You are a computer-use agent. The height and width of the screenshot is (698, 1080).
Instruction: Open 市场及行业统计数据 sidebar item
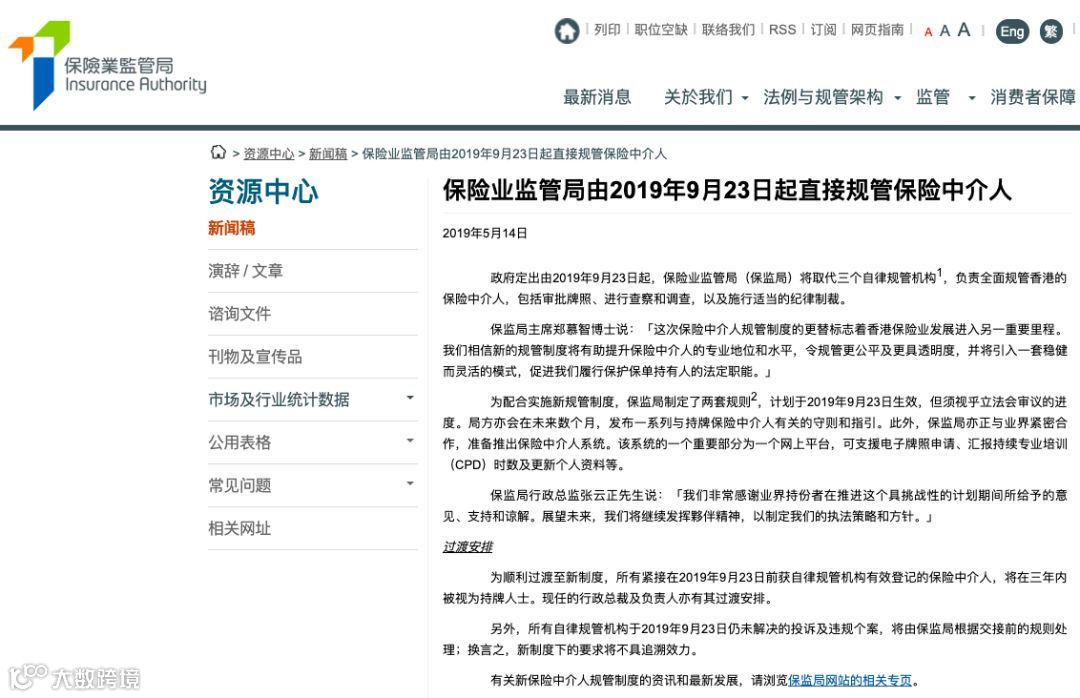point(279,400)
